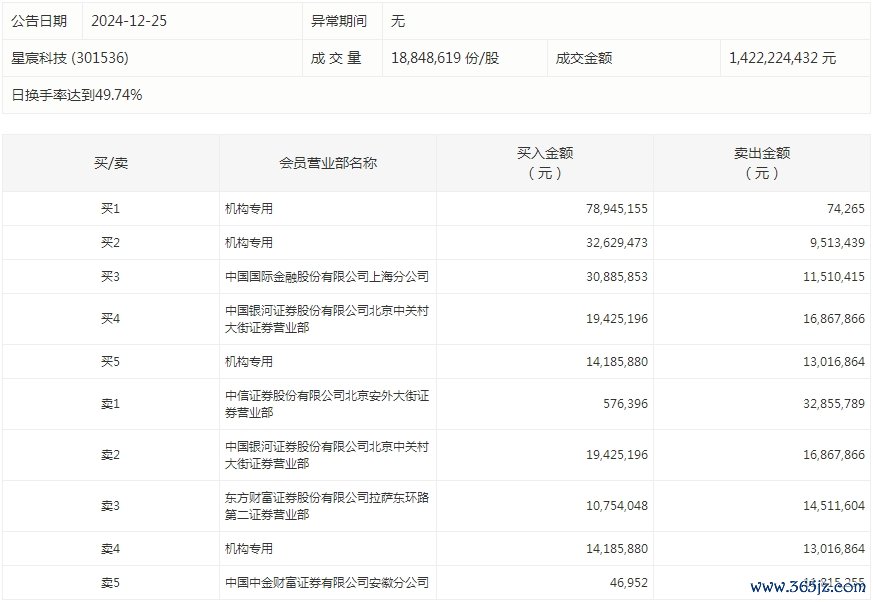Select the 卖2 row label
873x602 pixels.
coord(110,455)
